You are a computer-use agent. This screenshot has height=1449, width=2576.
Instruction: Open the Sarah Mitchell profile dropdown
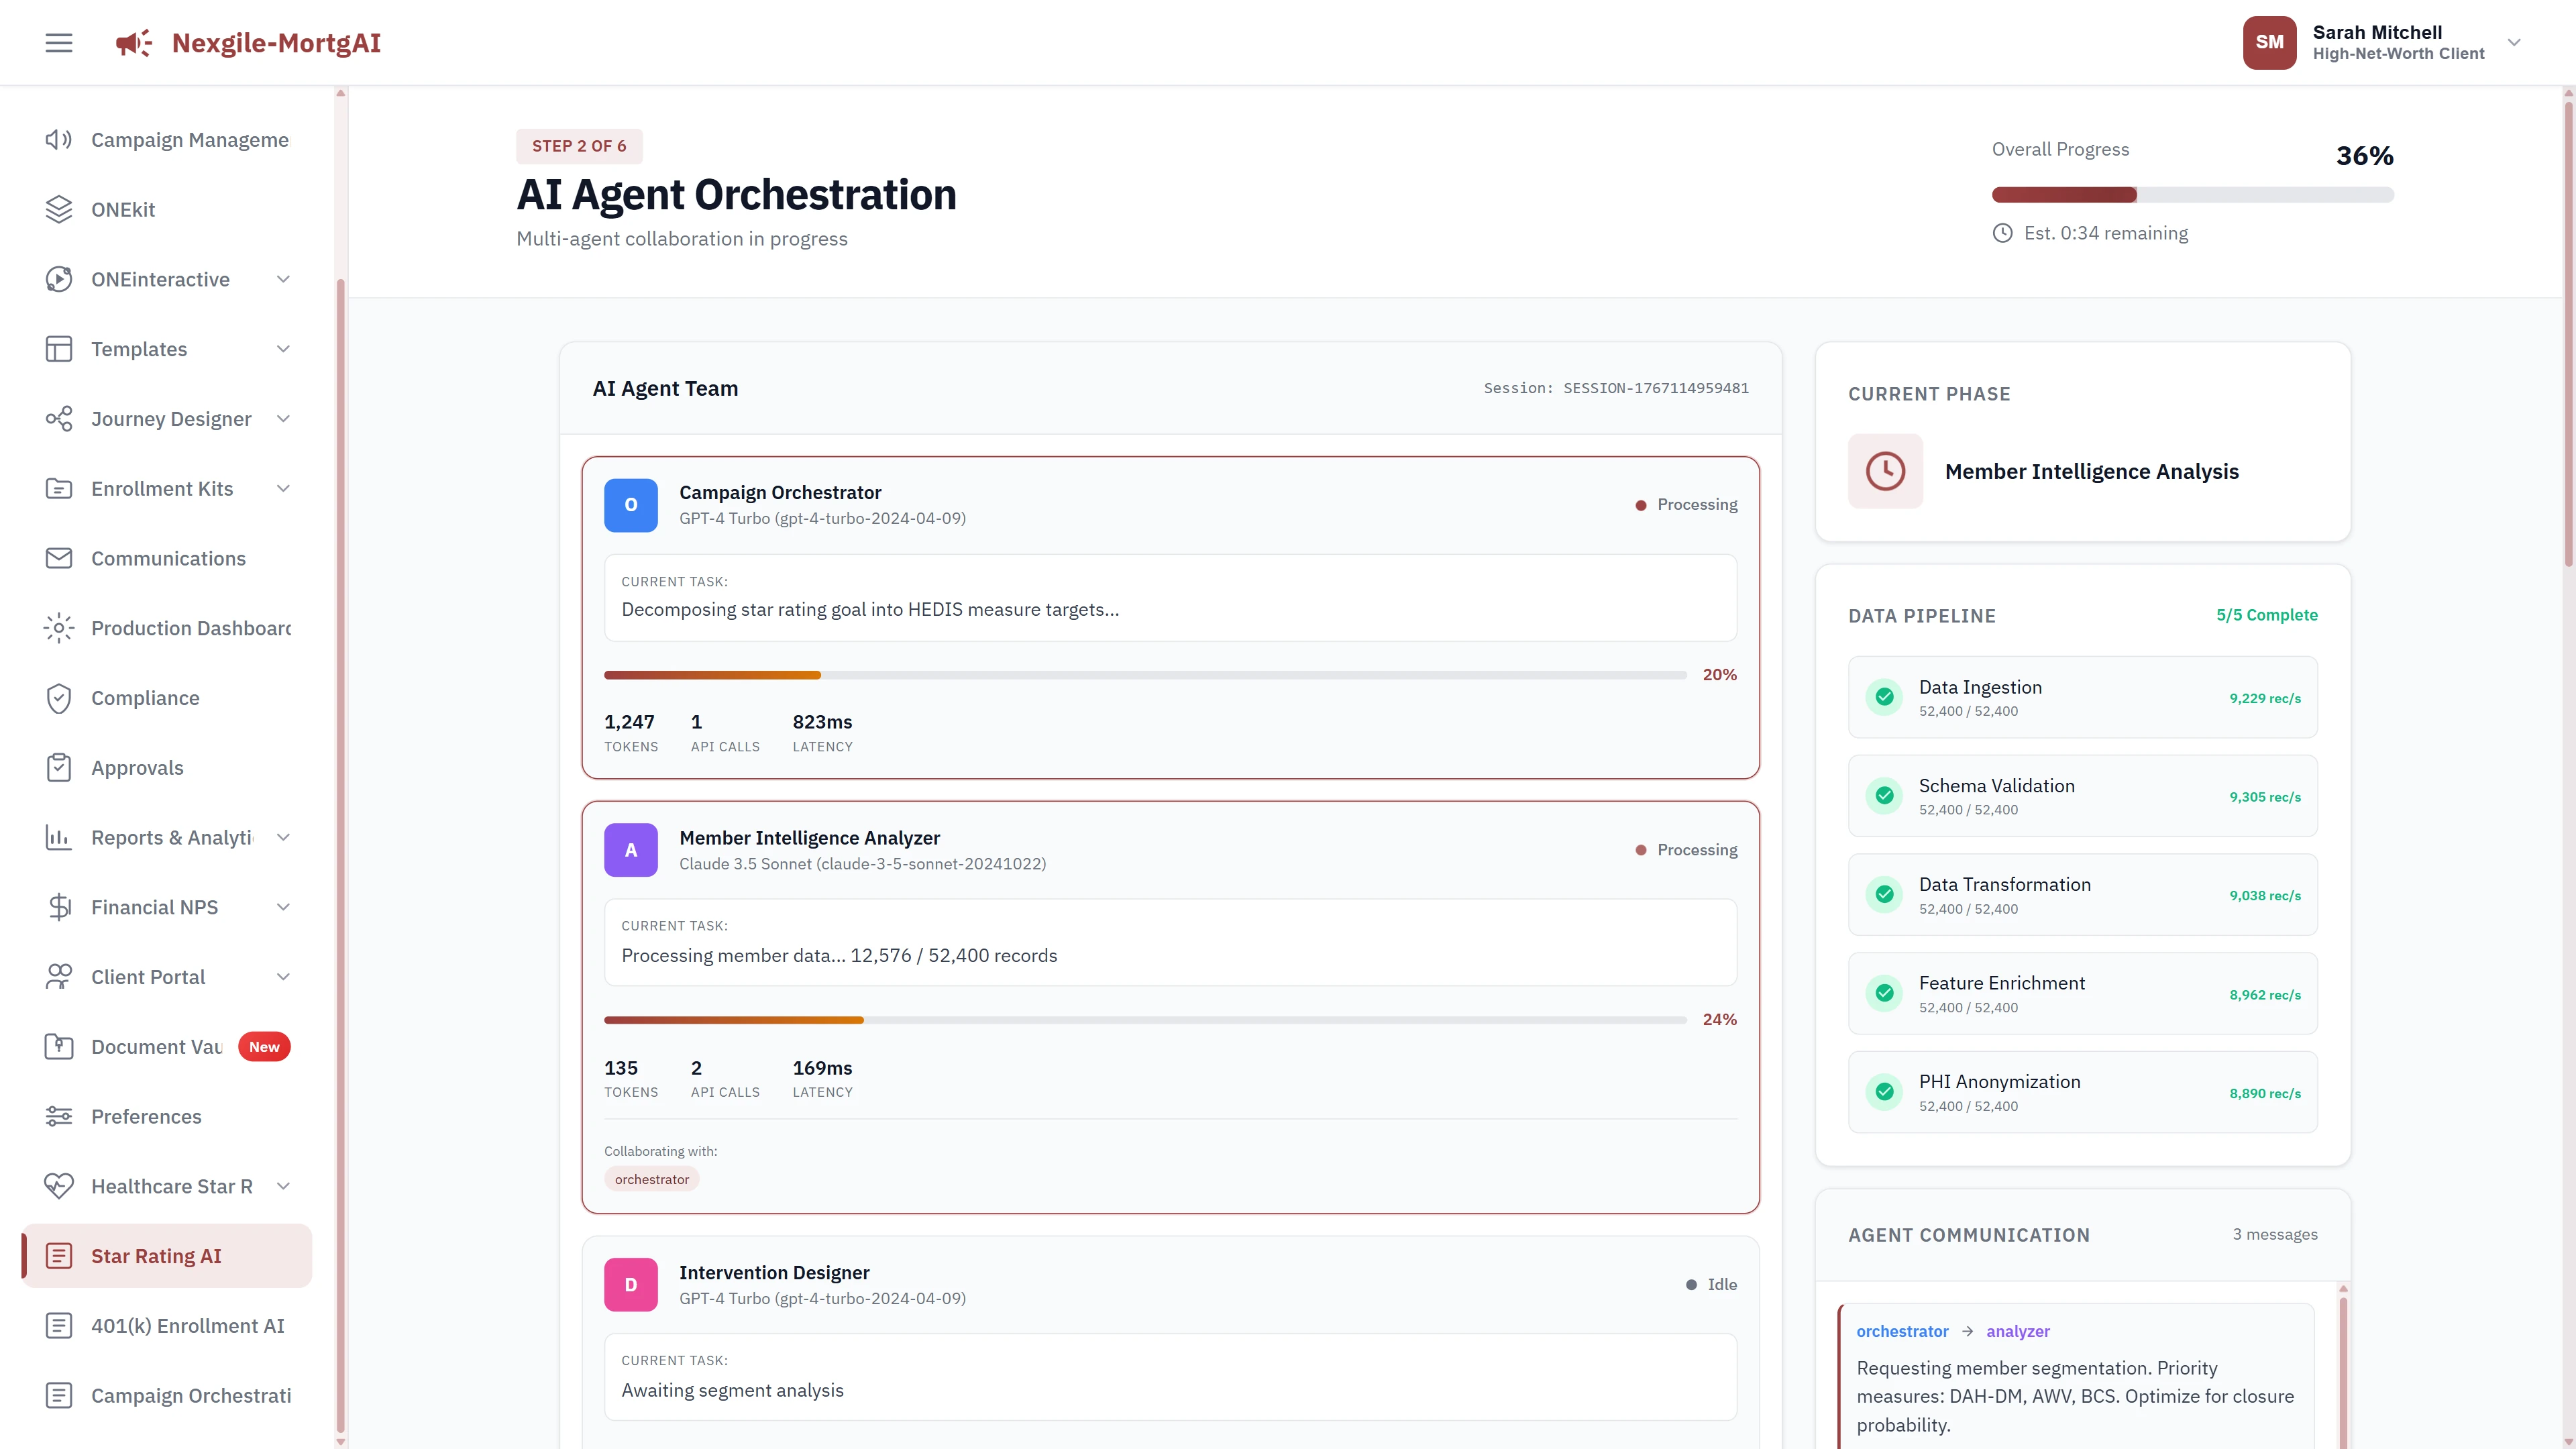click(2513, 42)
